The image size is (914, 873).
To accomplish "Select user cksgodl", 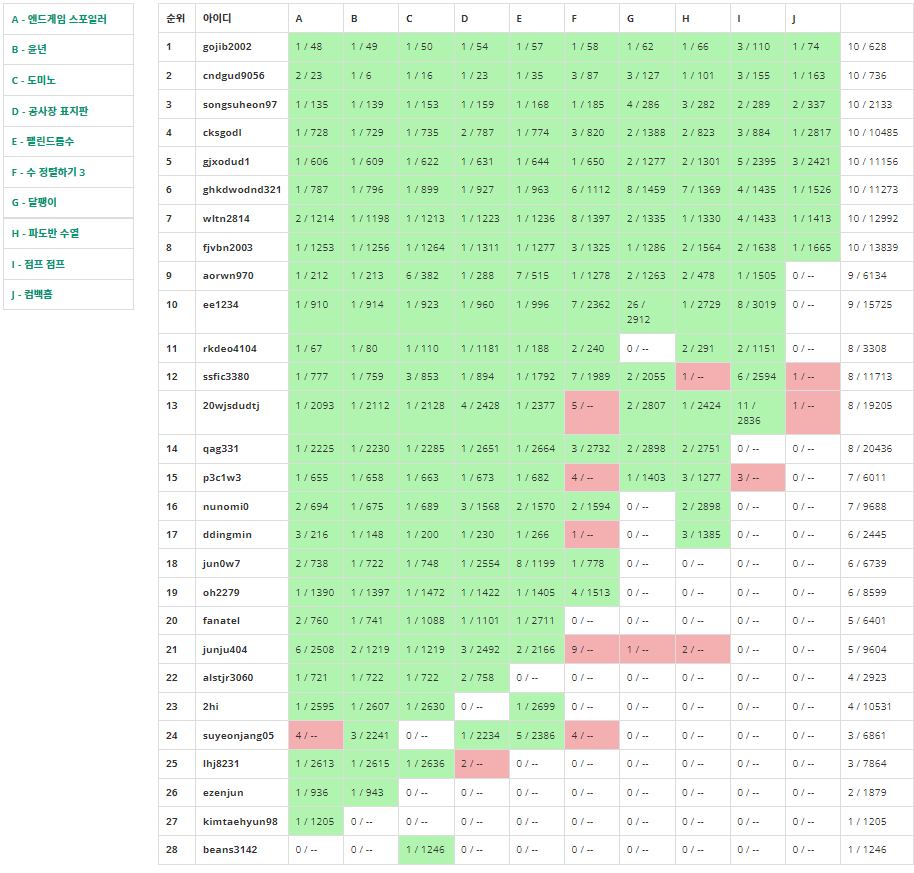I will tap(222, 133).
